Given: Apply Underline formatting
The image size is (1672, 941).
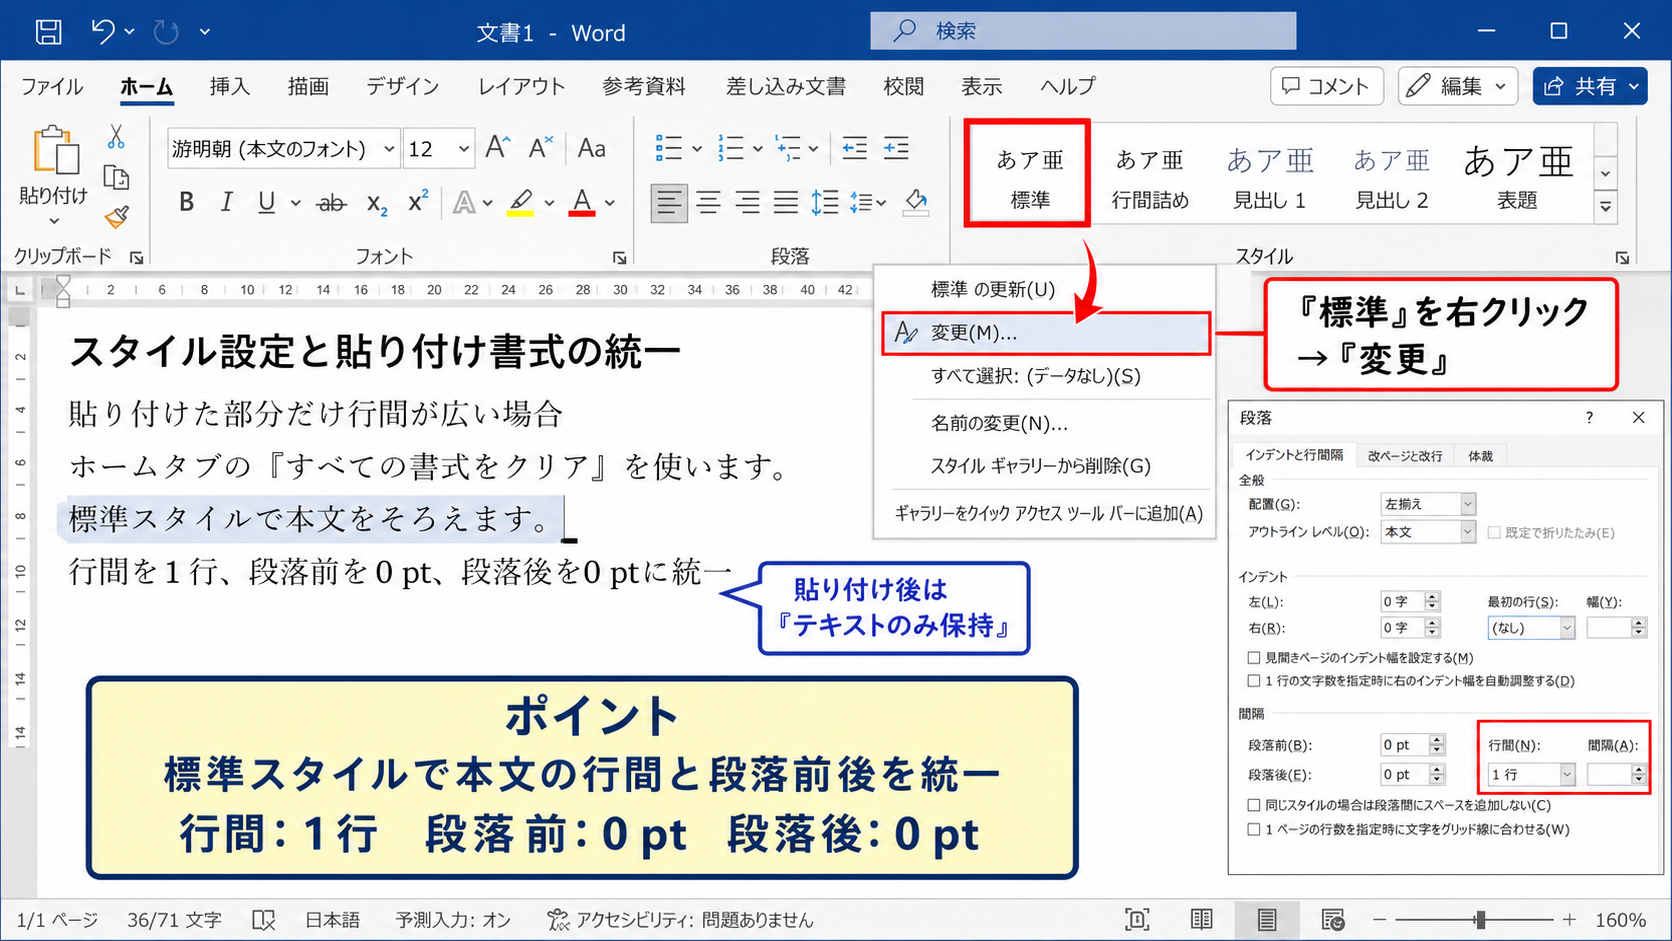Looking at the screenshot, I should pyautogui.click(x=266, y=203).
